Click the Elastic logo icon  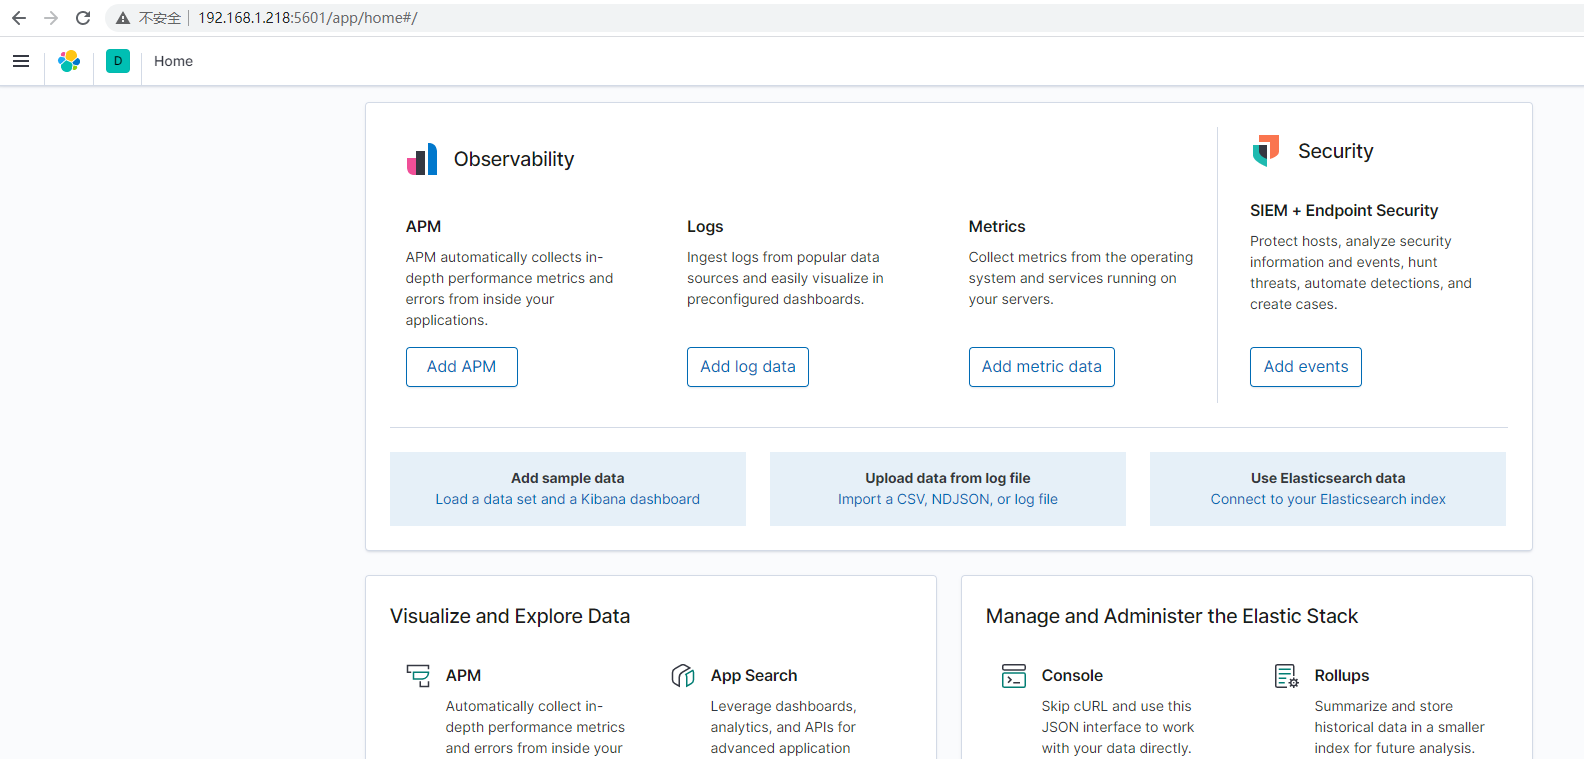point(69,61)
